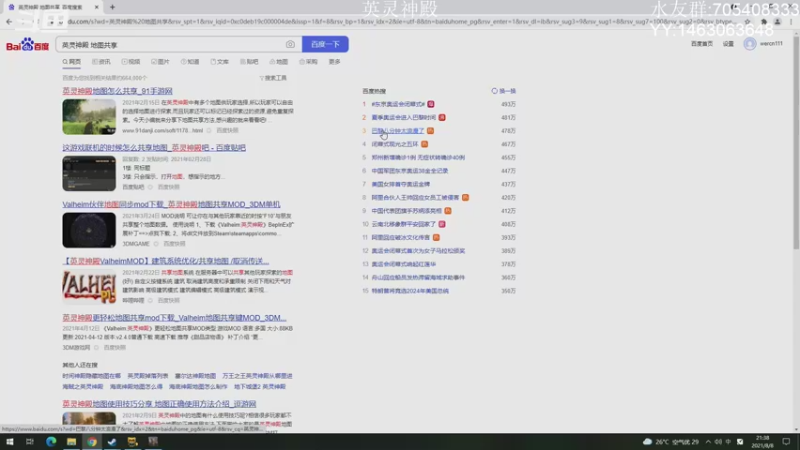Switch to the 资讯 tab

coord(101,62)
